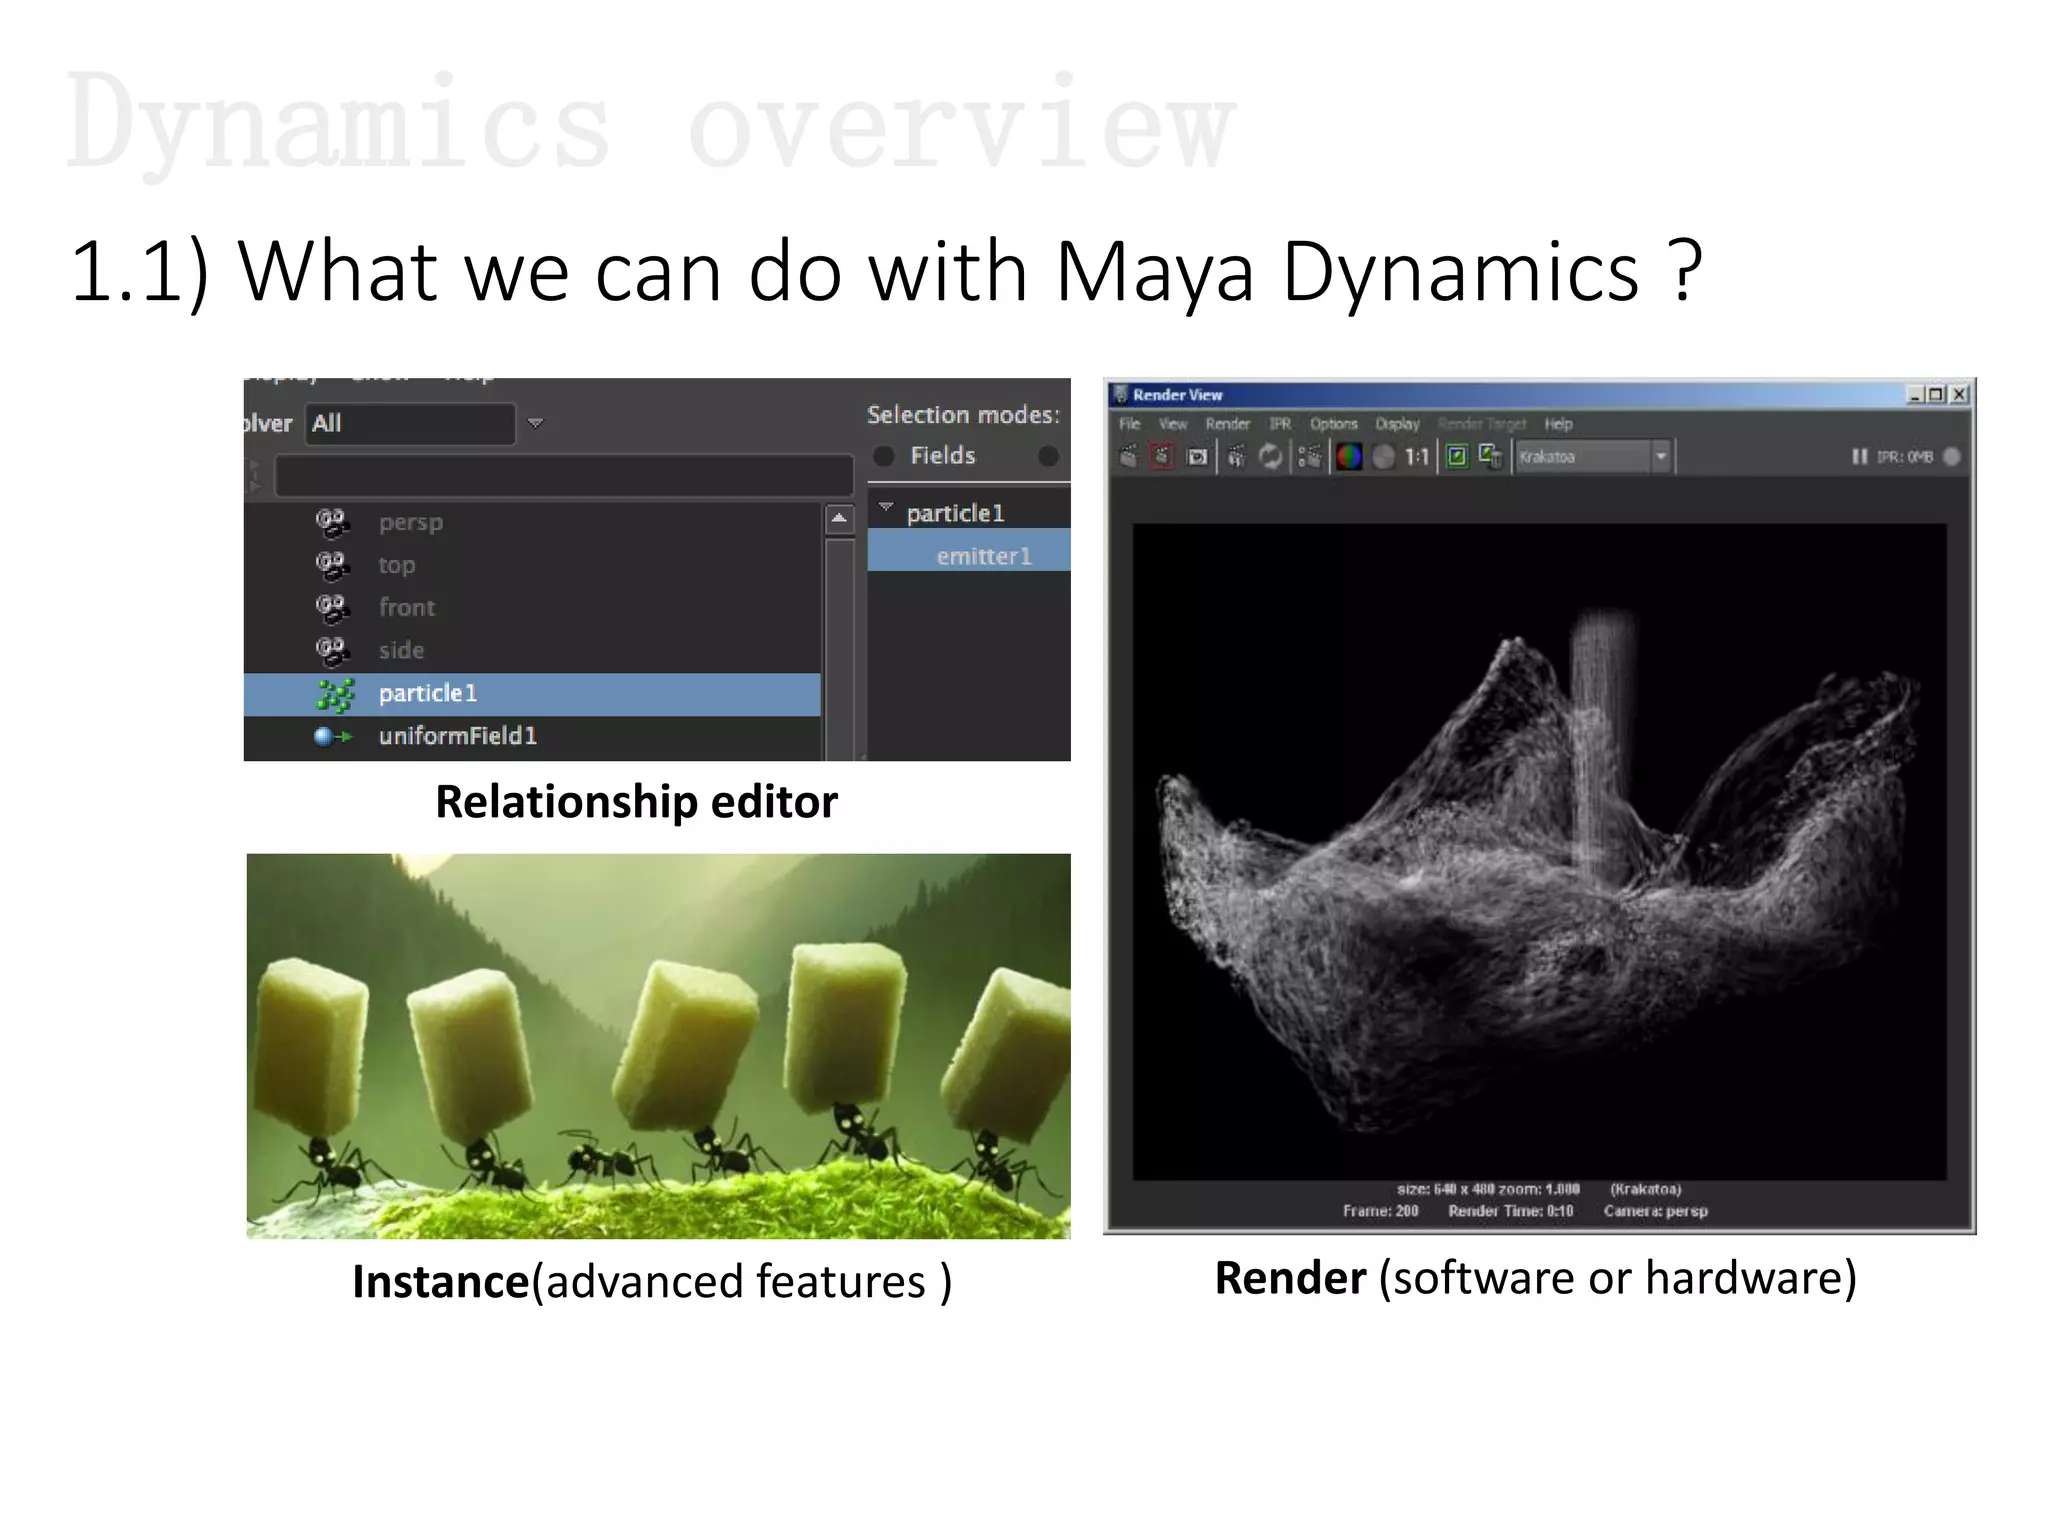Image resolution: width=2048 pixels, height=1536 pixels.
Task: Open the solver All dropdown arrow
Action: 535,424
